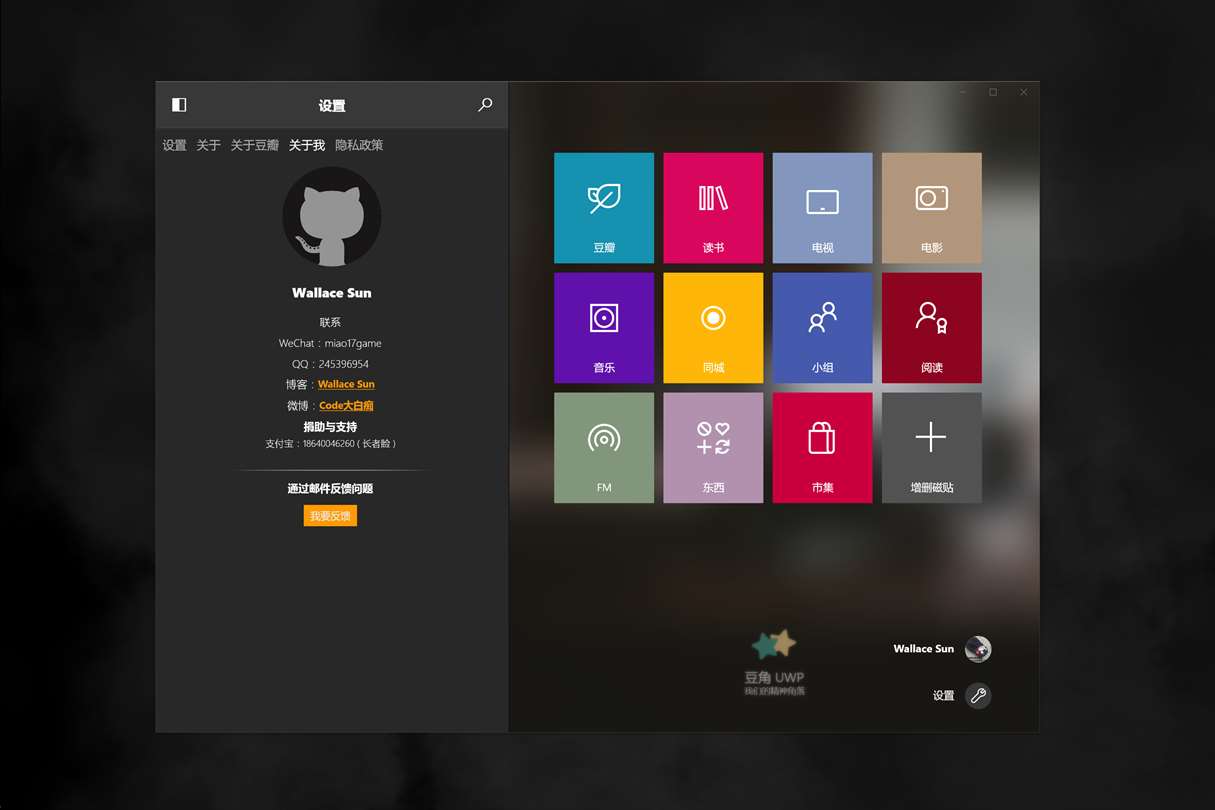Click the 通过邮件反馈问题 heading
1215x810 pixels.
tap(330, 489)
